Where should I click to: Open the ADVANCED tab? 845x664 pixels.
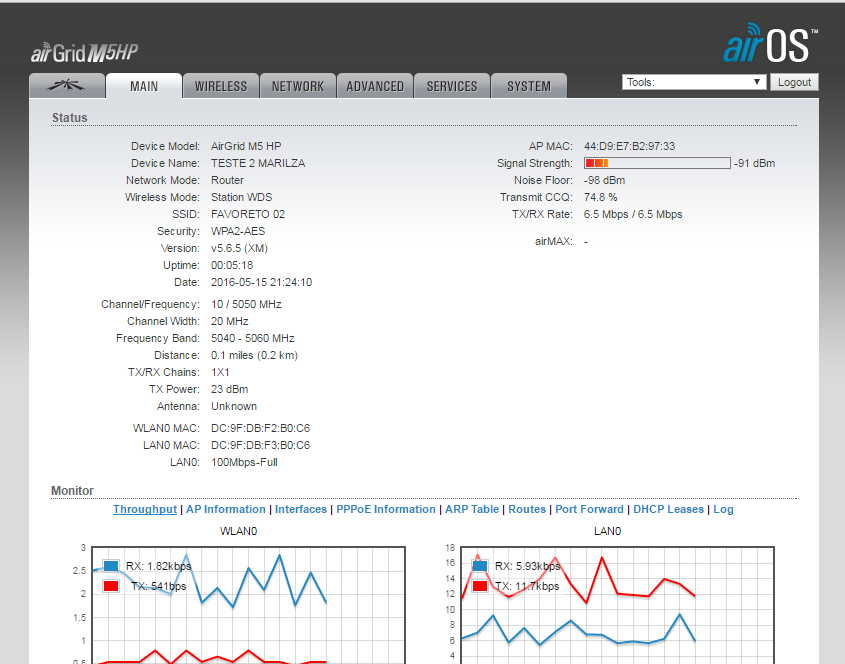click(x=375, y=86)
